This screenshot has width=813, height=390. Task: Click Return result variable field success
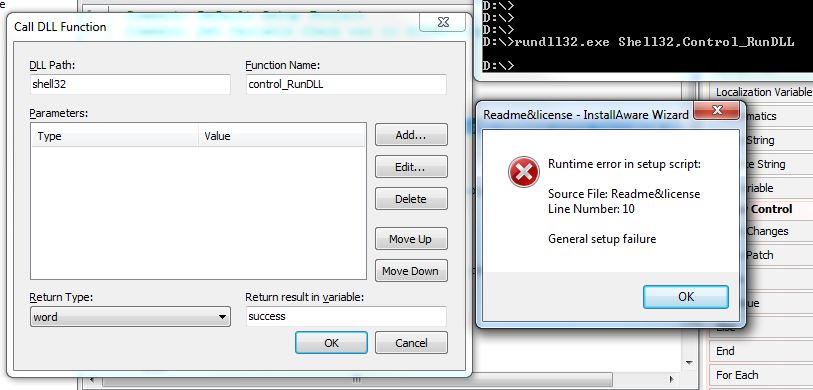coord(346,316)
